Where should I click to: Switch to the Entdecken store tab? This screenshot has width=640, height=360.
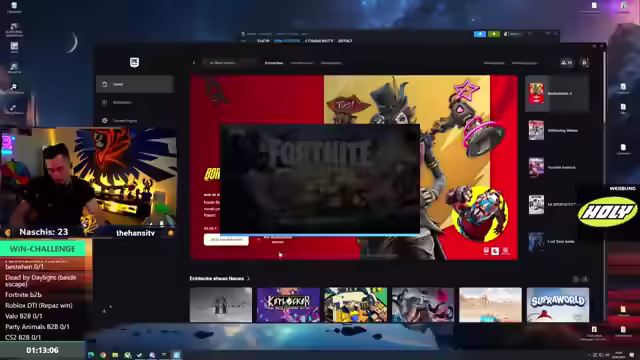pos(274,63)
